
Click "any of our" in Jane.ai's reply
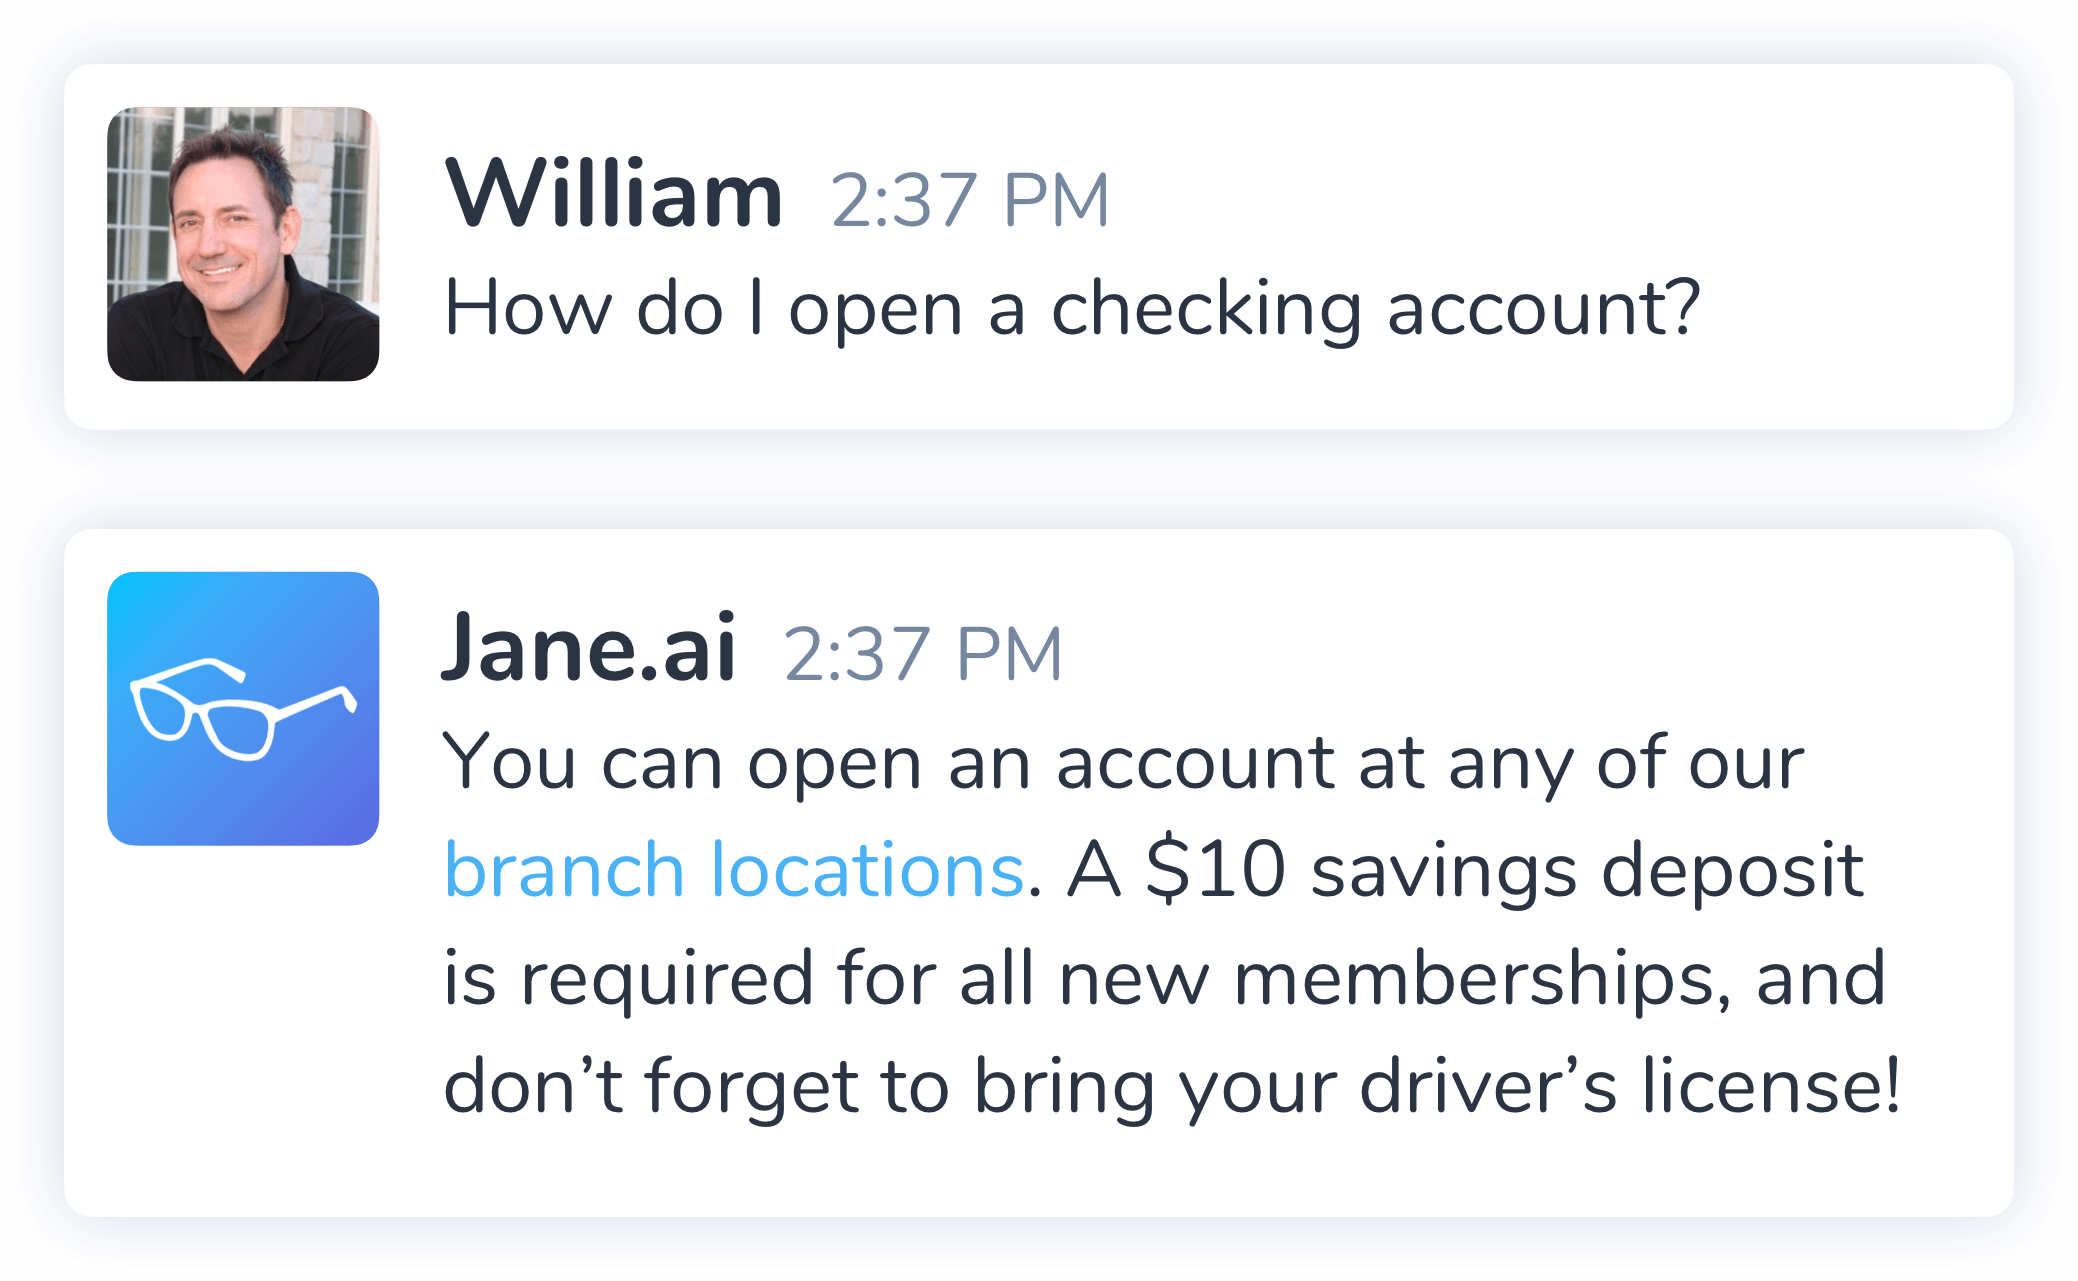pos(1625,763)
